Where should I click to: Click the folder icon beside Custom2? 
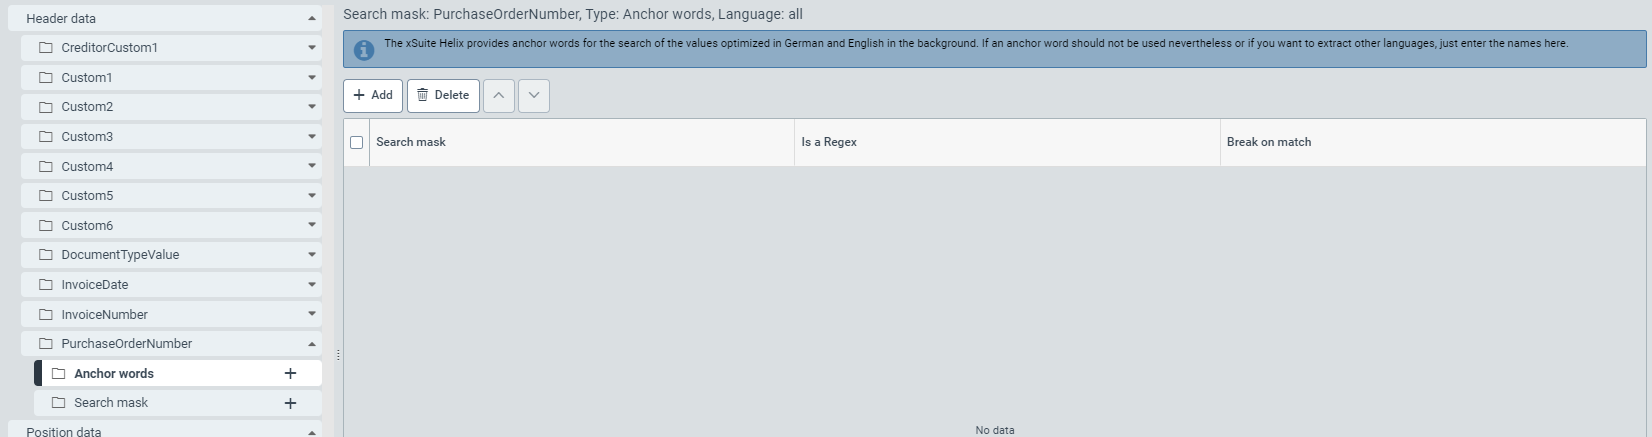pos(45,107)
